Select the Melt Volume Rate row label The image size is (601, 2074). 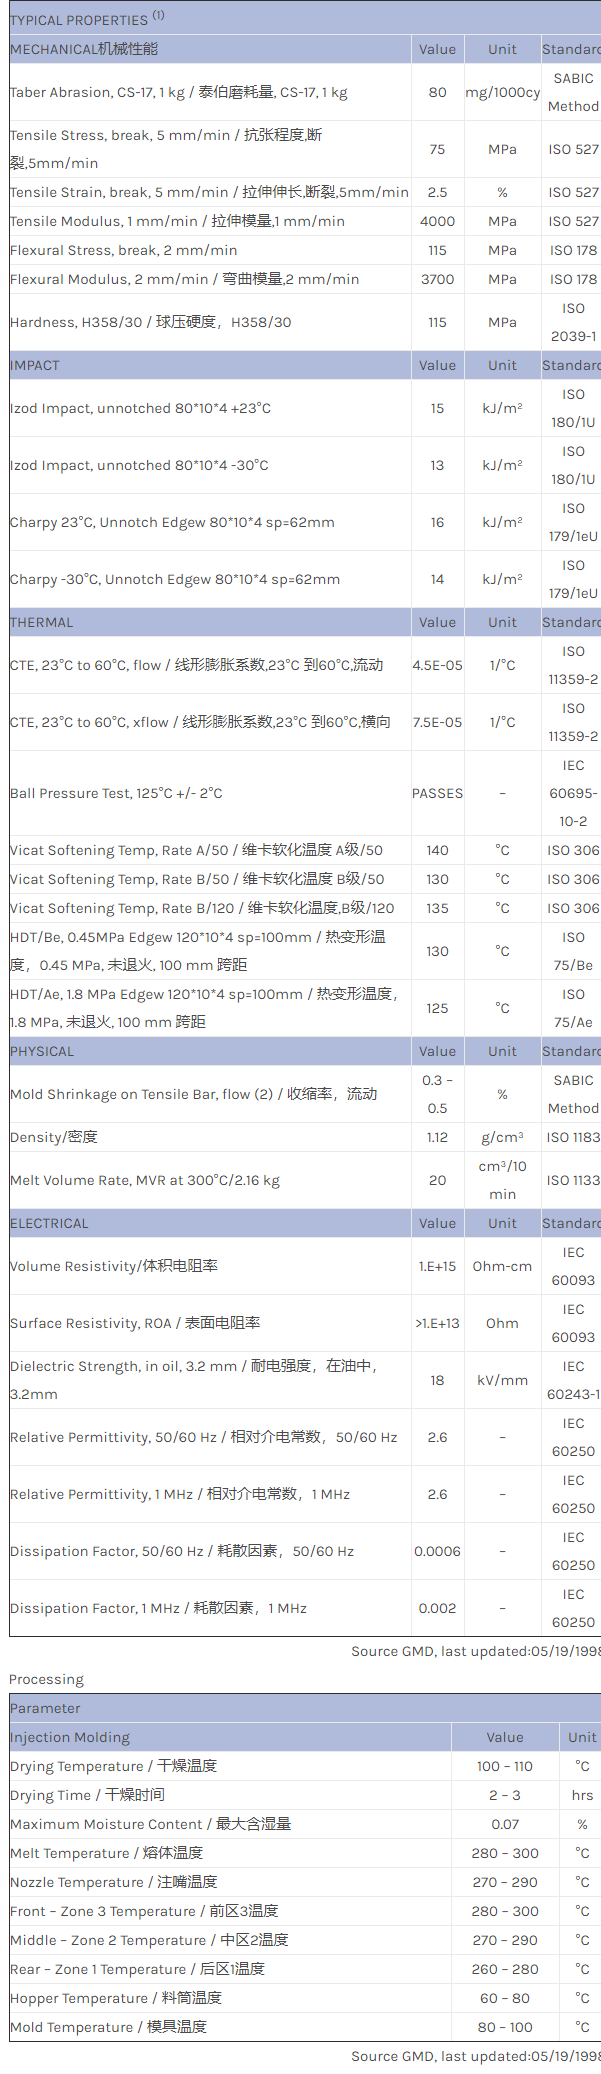[x=145, y=1181]
